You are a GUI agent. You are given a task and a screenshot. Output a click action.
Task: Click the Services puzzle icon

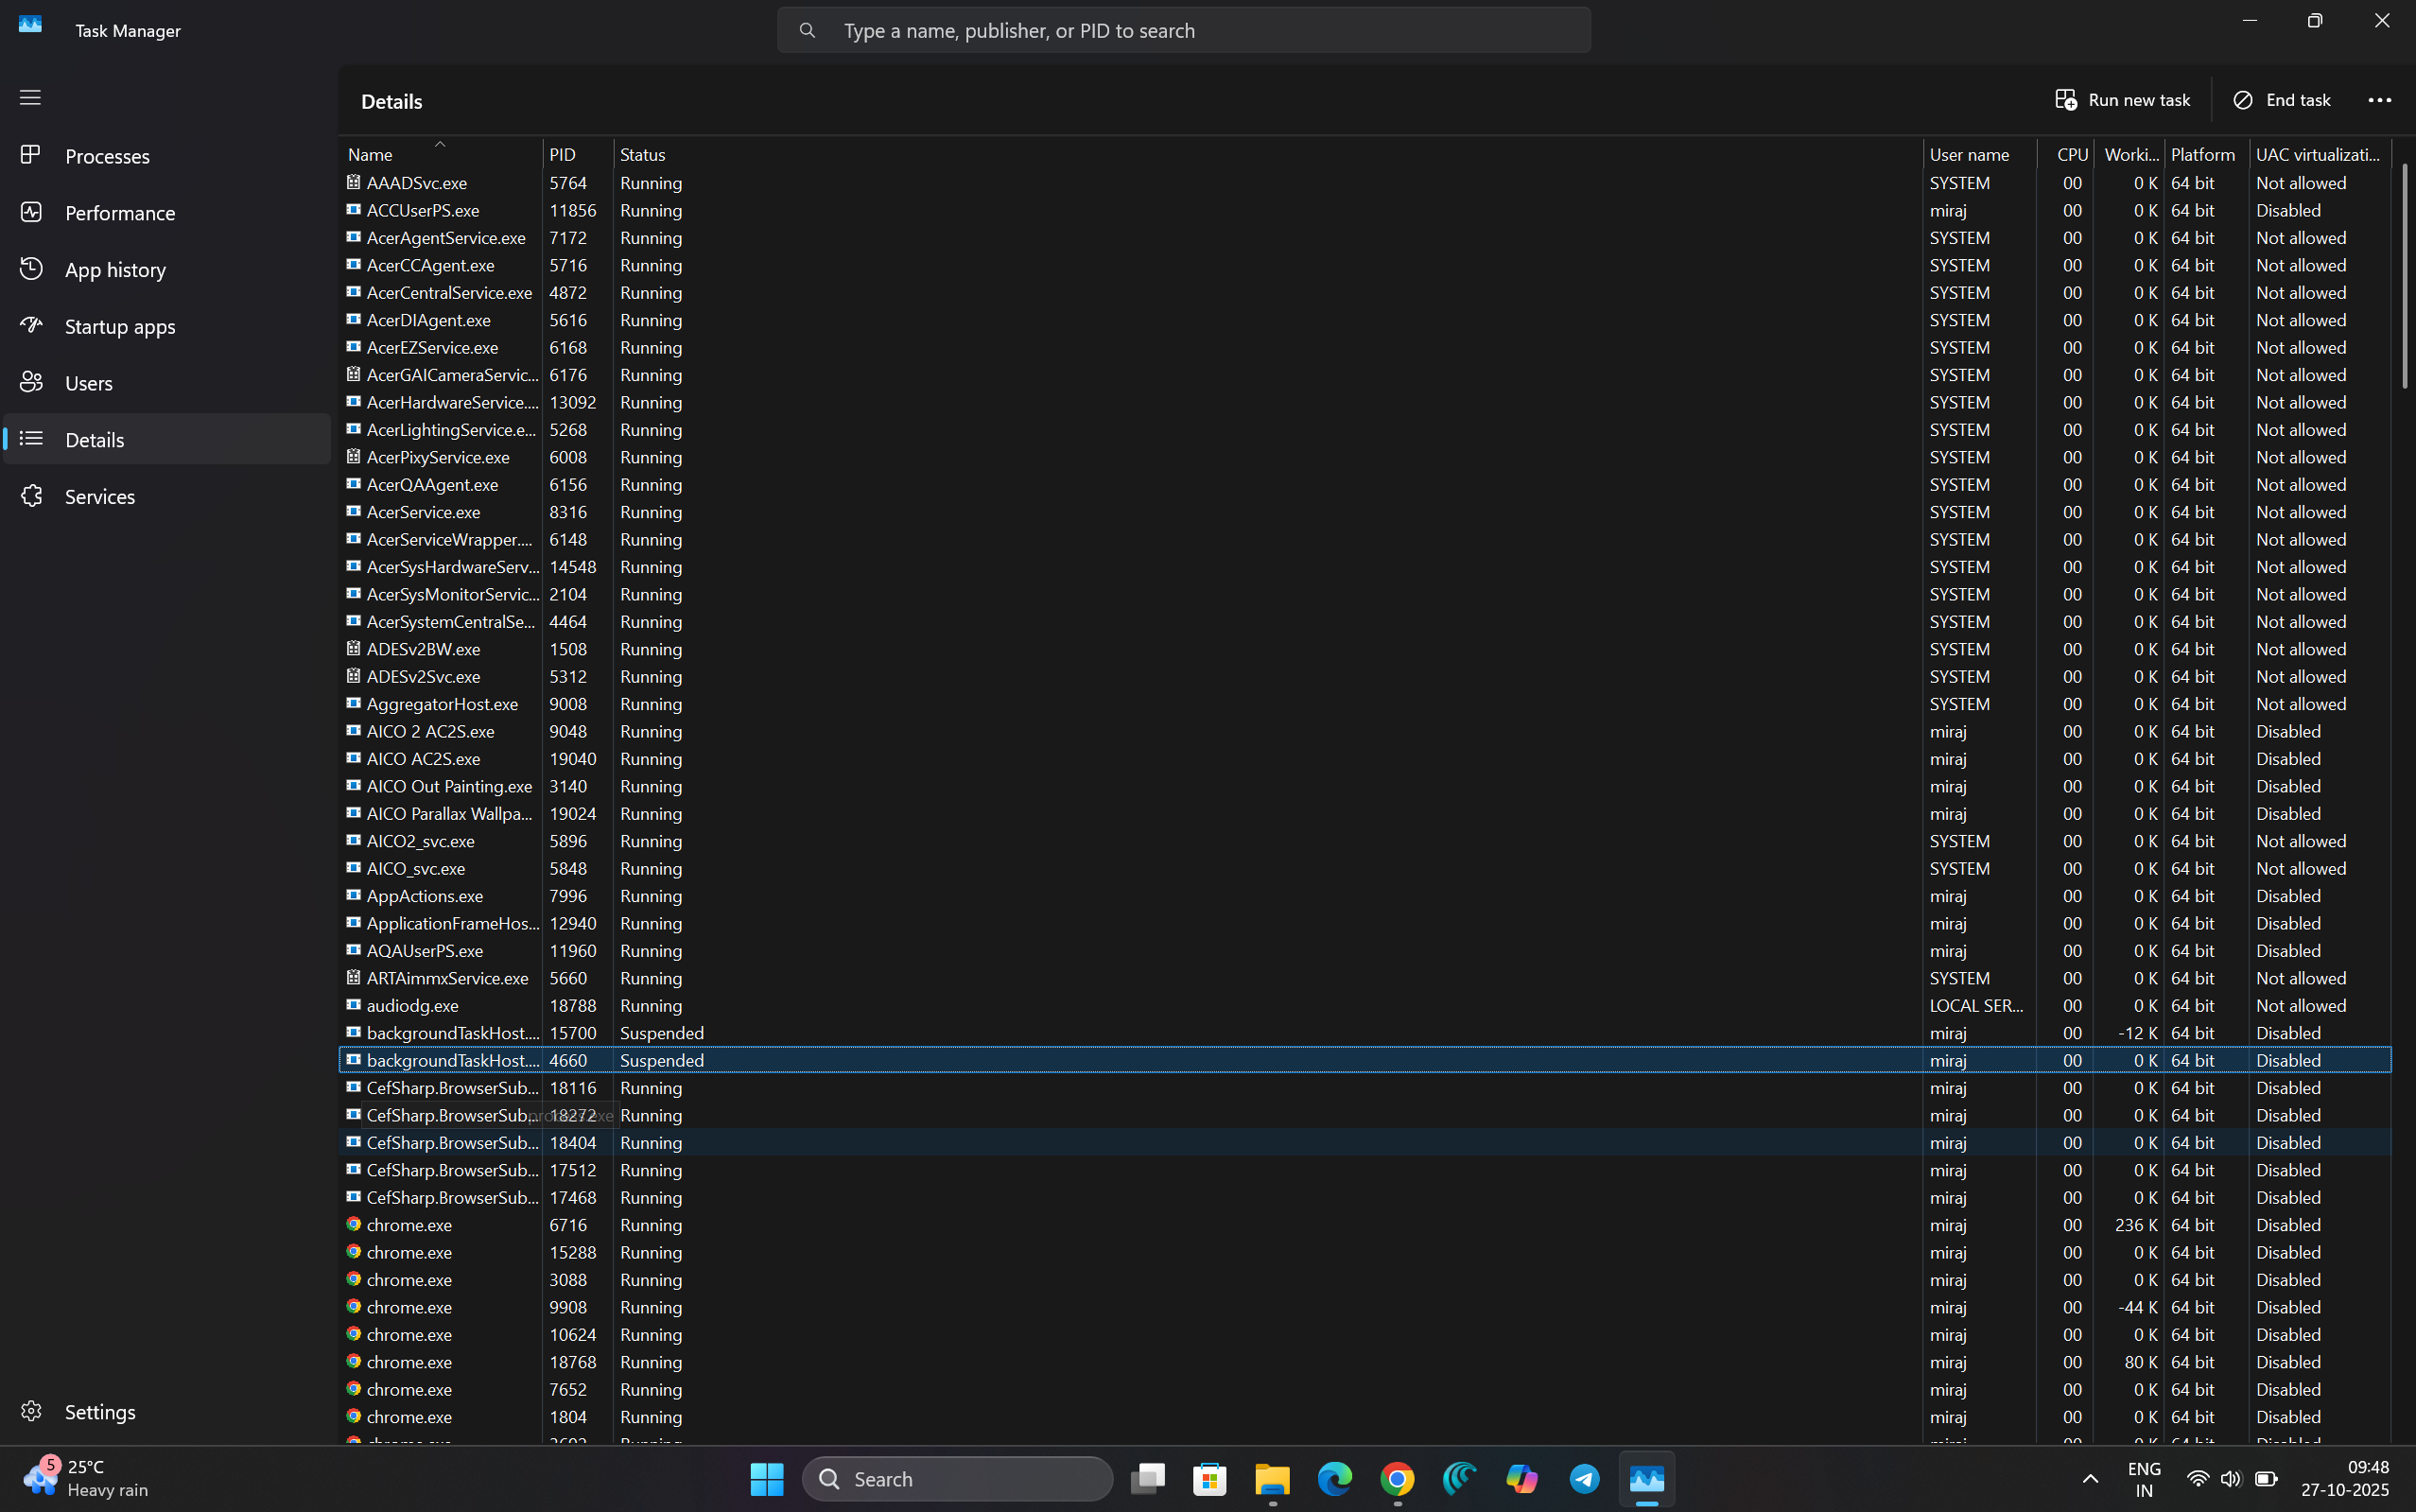click(x=31, y=496)
